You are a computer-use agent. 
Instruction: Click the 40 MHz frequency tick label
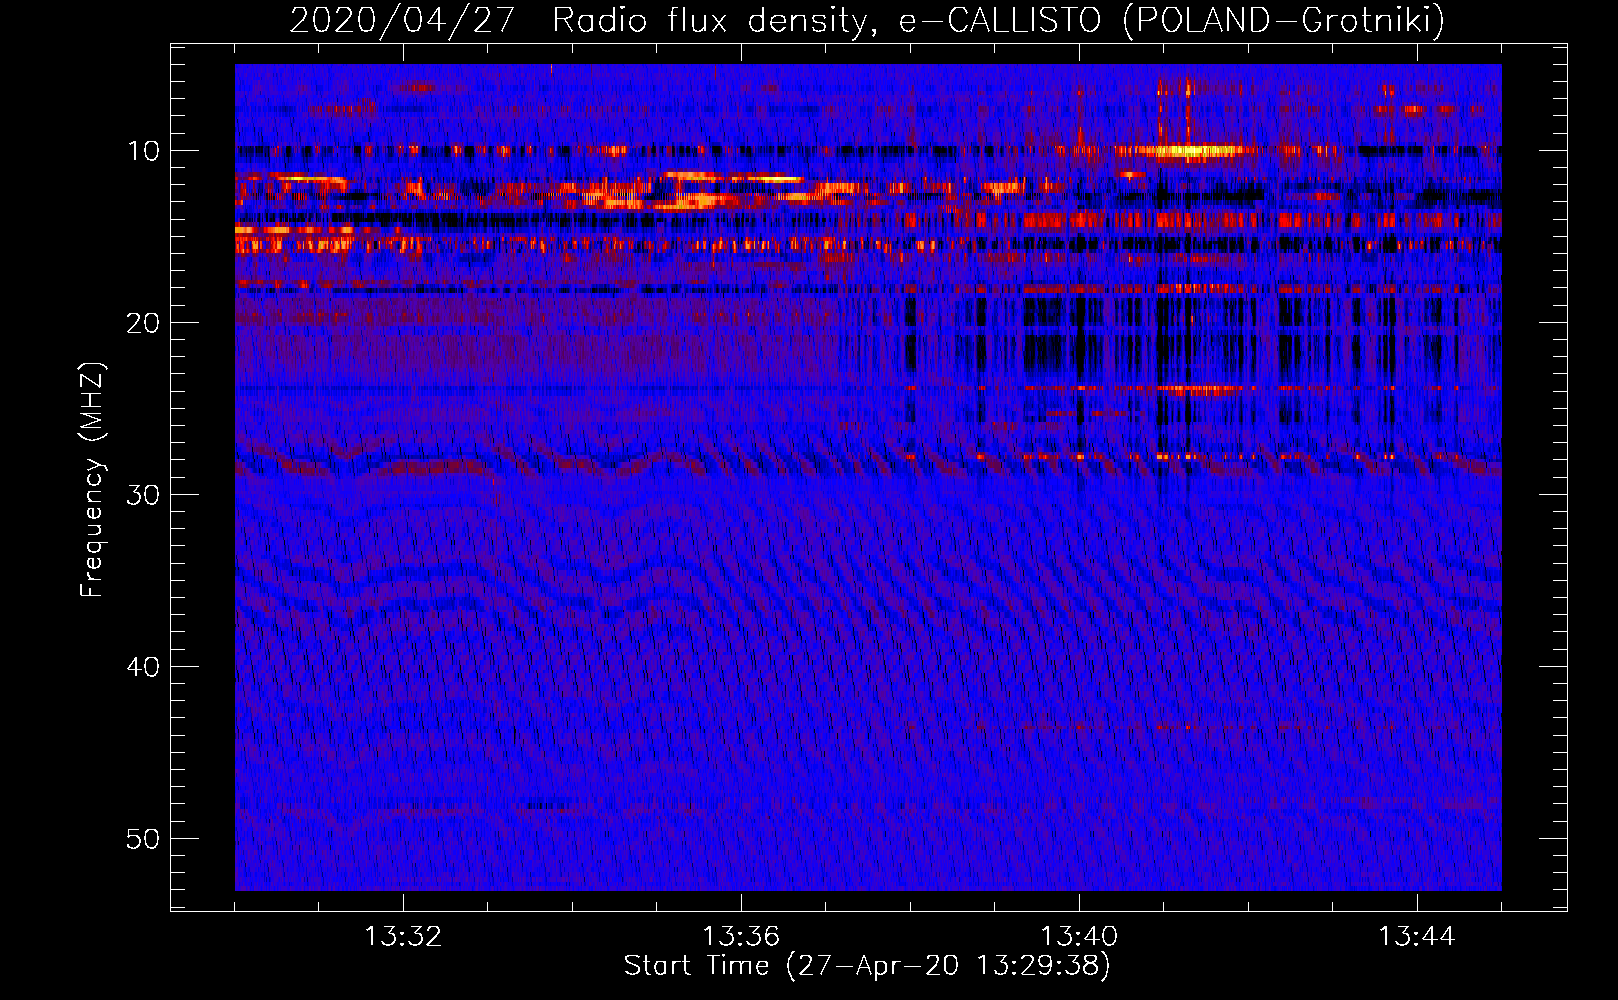pyautogui.click(x=144, y=667)
